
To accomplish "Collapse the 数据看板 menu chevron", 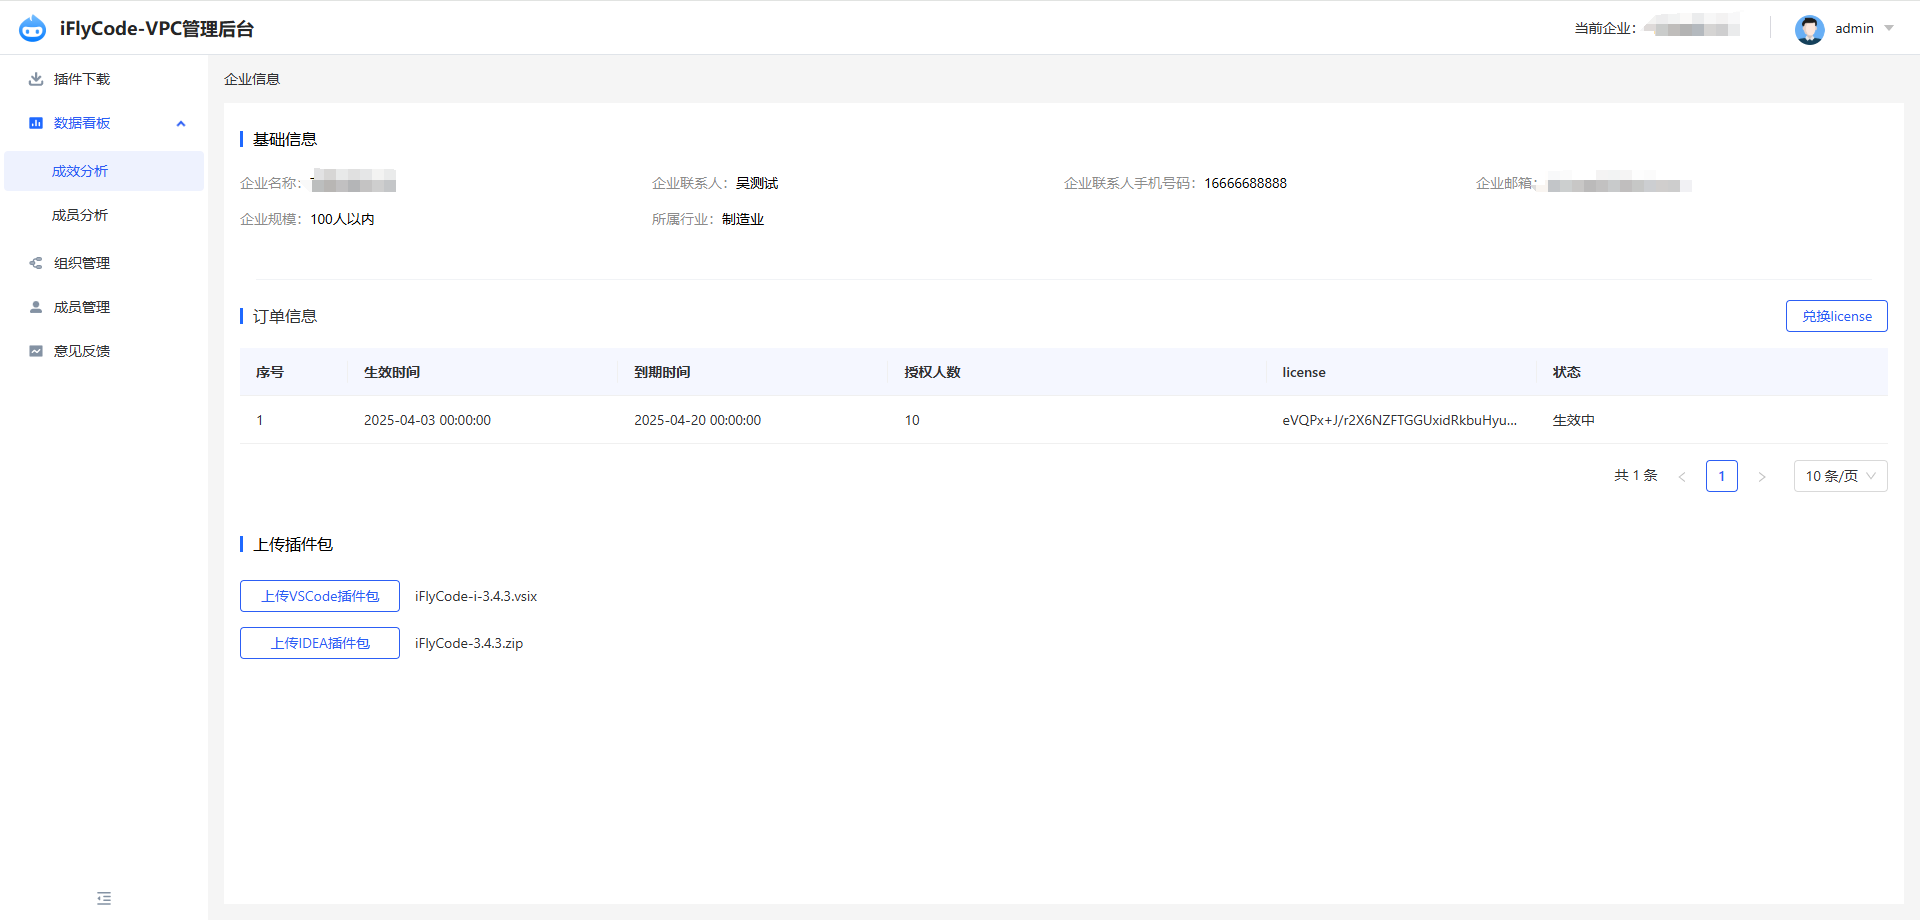I will [181, 124].
